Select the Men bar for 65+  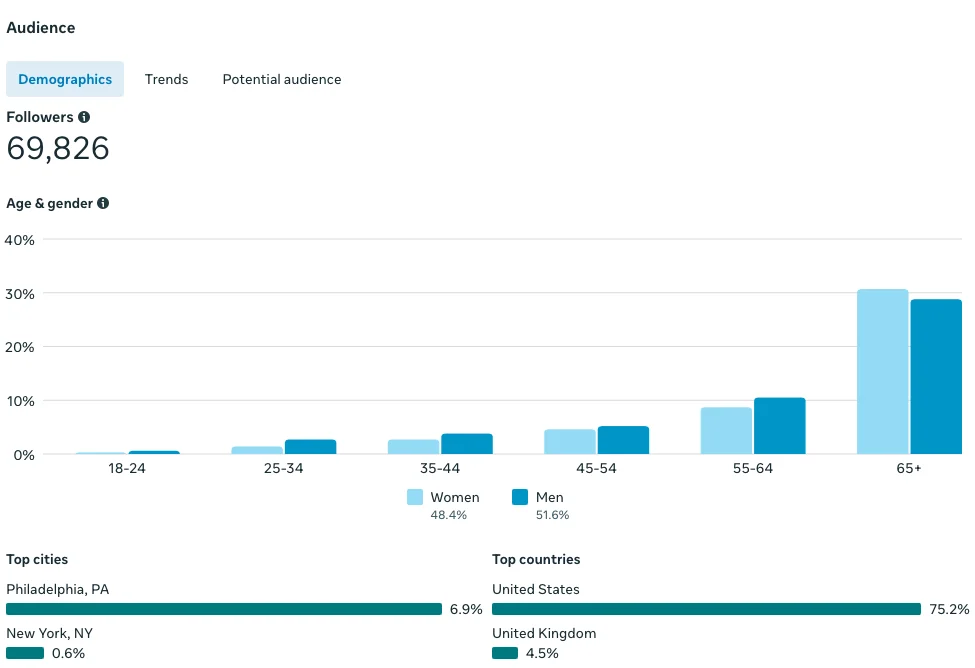tap(935, 377)
